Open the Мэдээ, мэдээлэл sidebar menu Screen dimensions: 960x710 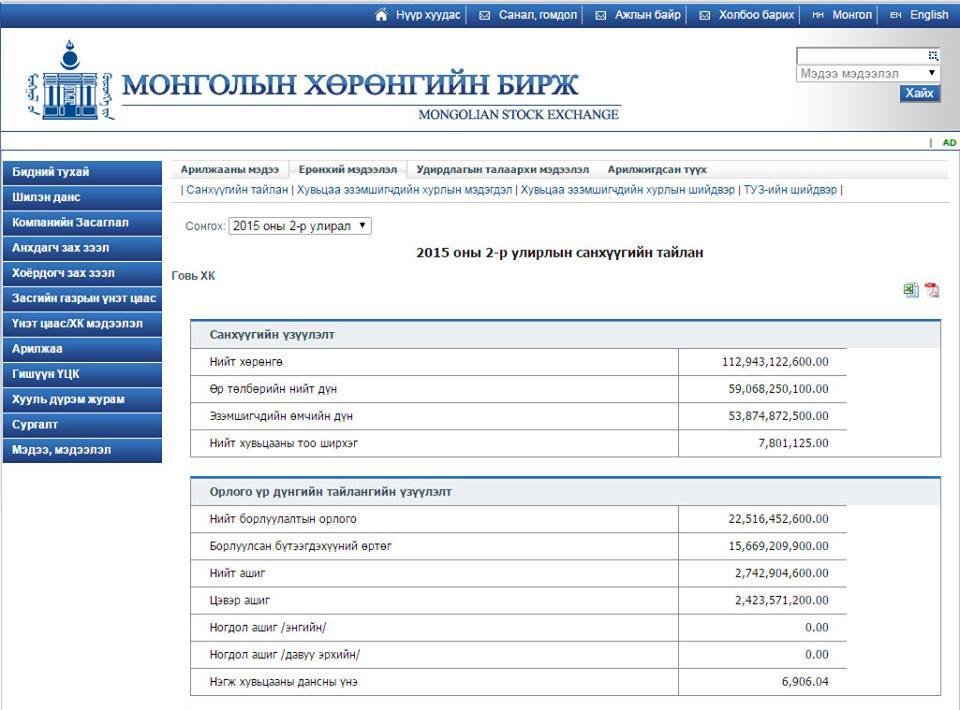pos(83,450)
